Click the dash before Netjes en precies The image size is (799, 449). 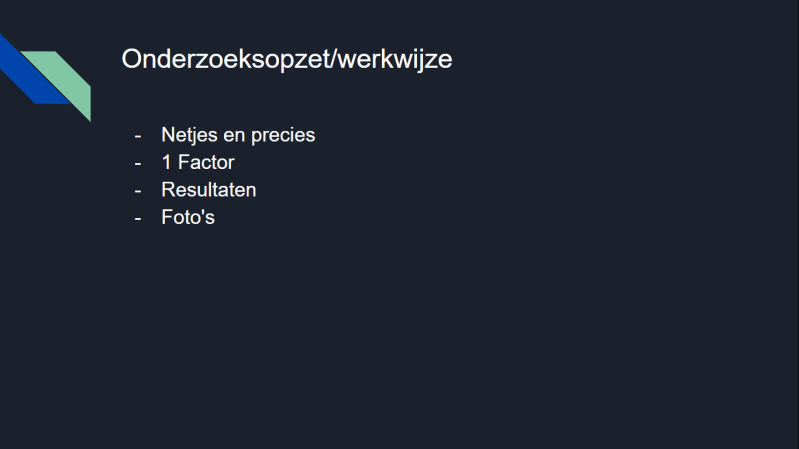(x=138, y=135)
